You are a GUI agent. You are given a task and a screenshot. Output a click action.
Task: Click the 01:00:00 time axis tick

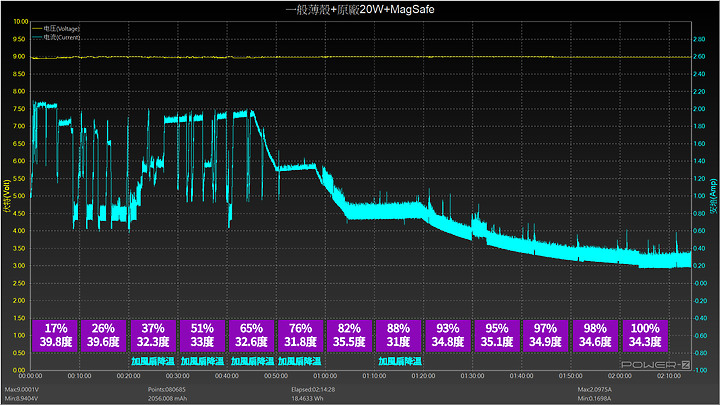(x=325, y=376)
